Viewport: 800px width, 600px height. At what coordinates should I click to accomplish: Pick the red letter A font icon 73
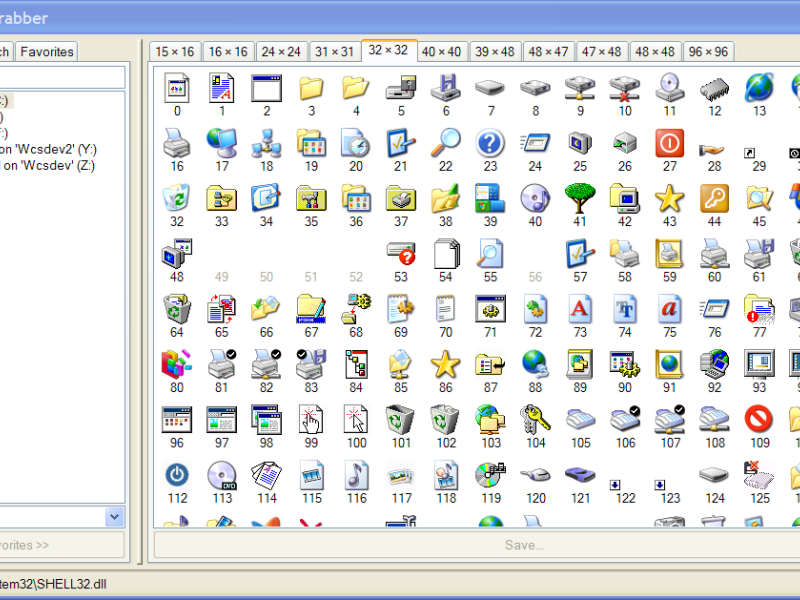pyautogui.click(x=580, y=309)
